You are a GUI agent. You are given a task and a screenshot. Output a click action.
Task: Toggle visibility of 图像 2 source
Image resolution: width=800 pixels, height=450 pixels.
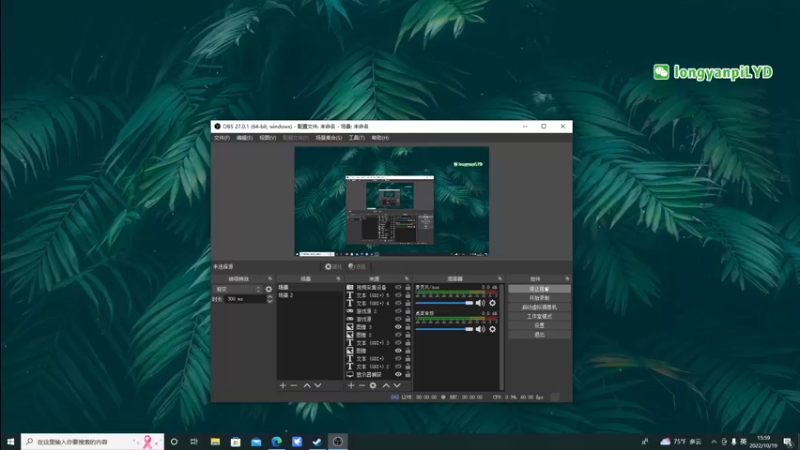pyautogui.click(x=398, y=335)
